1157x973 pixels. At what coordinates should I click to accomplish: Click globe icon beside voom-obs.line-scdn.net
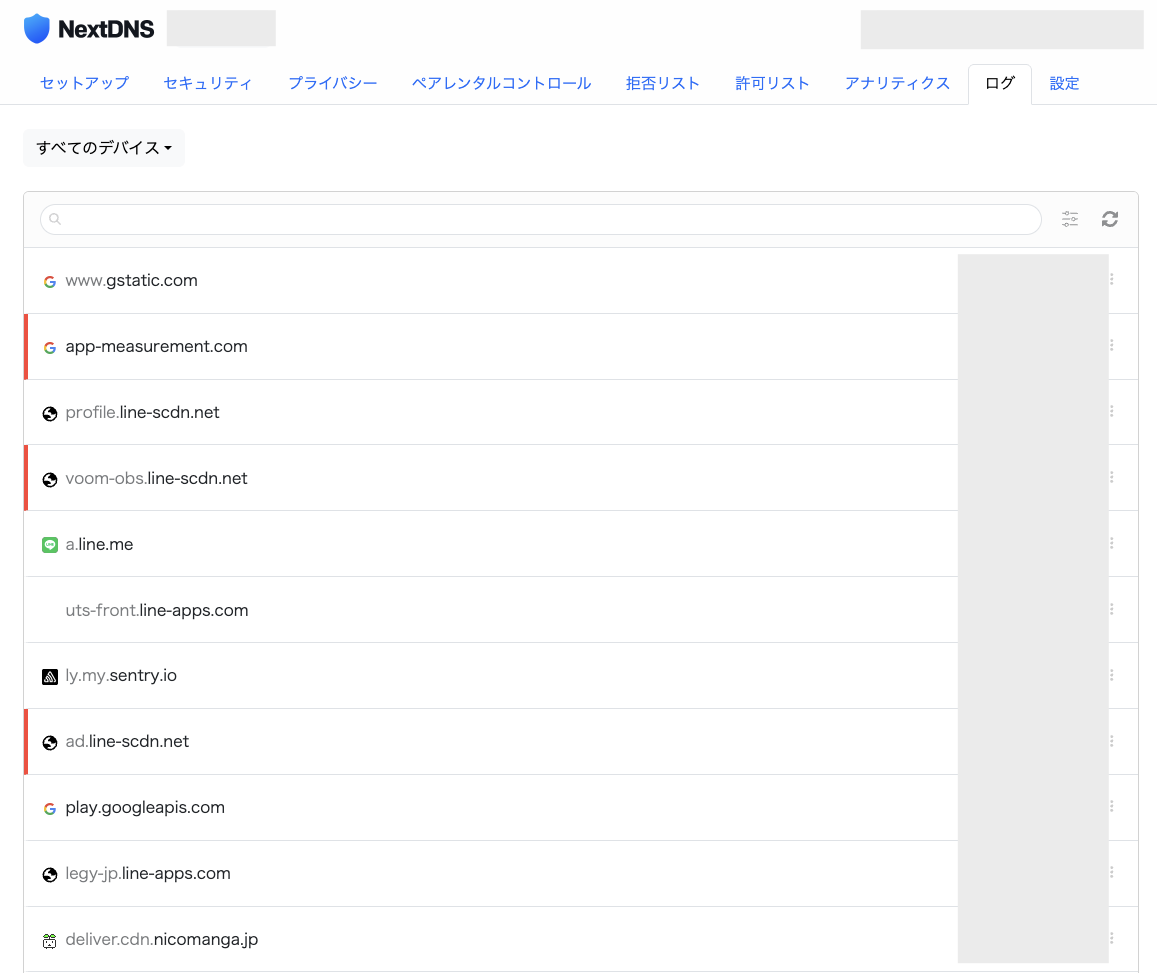click(x=49, y=479)
